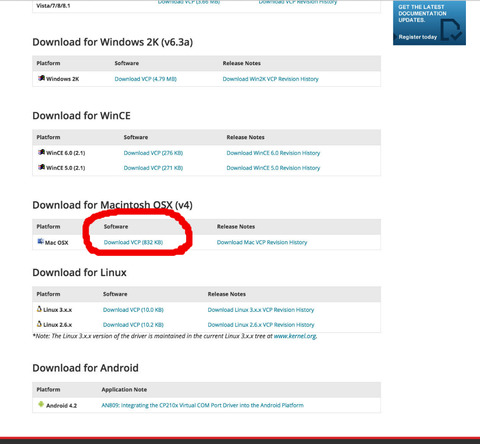
Task: Open Download Mac VCP Revision History
Action: click(x=262, y=242)
